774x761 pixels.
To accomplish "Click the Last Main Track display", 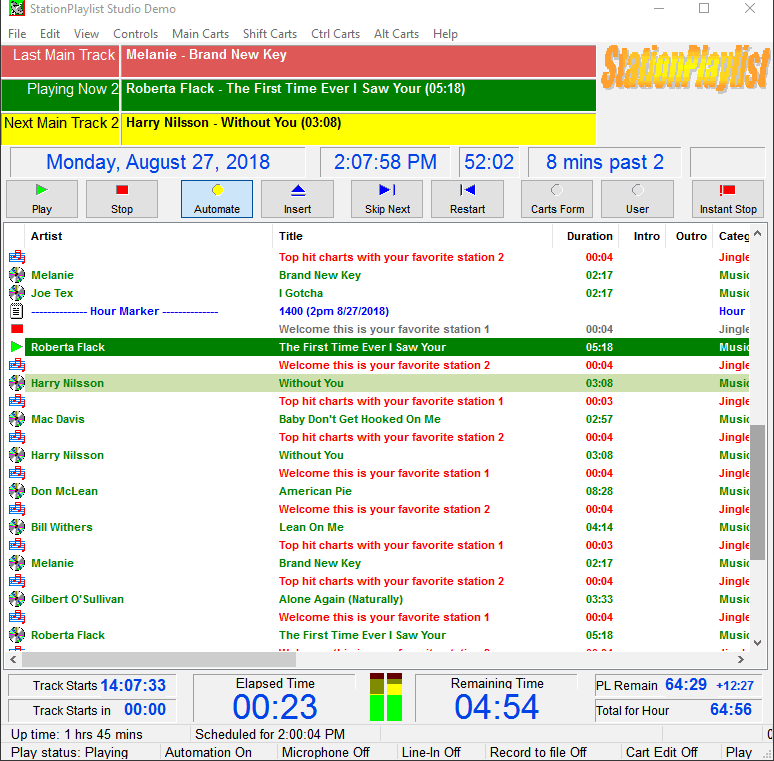I will [x=358, y=61].
